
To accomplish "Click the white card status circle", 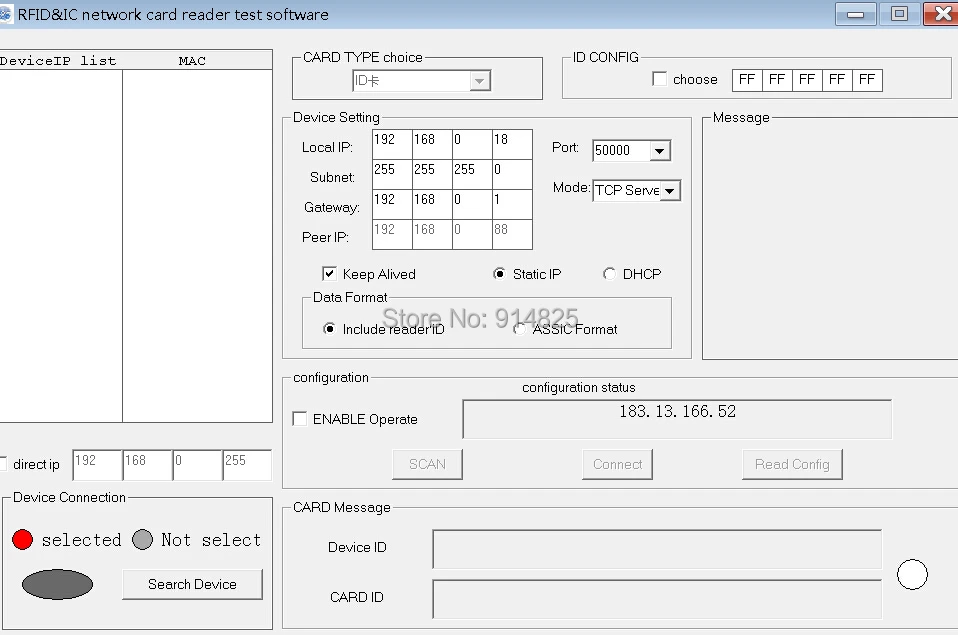I will pos(912,574).
